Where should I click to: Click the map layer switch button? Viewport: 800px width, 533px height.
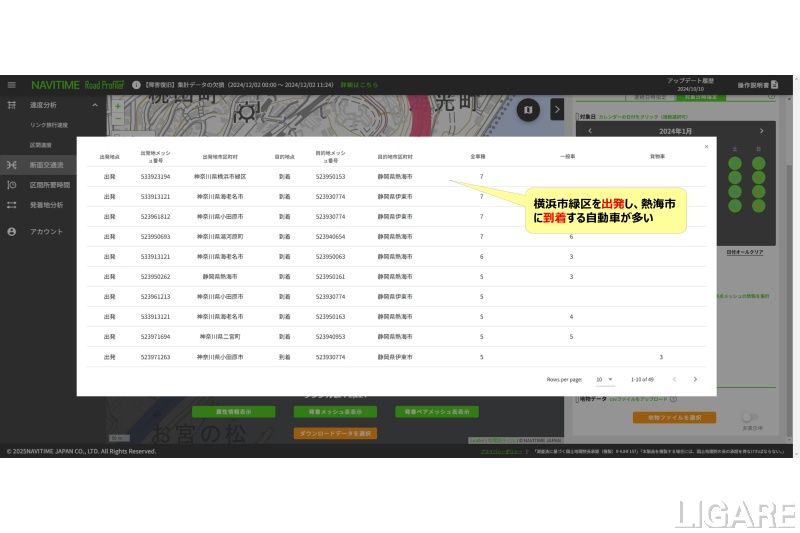[x=530, y=109]
